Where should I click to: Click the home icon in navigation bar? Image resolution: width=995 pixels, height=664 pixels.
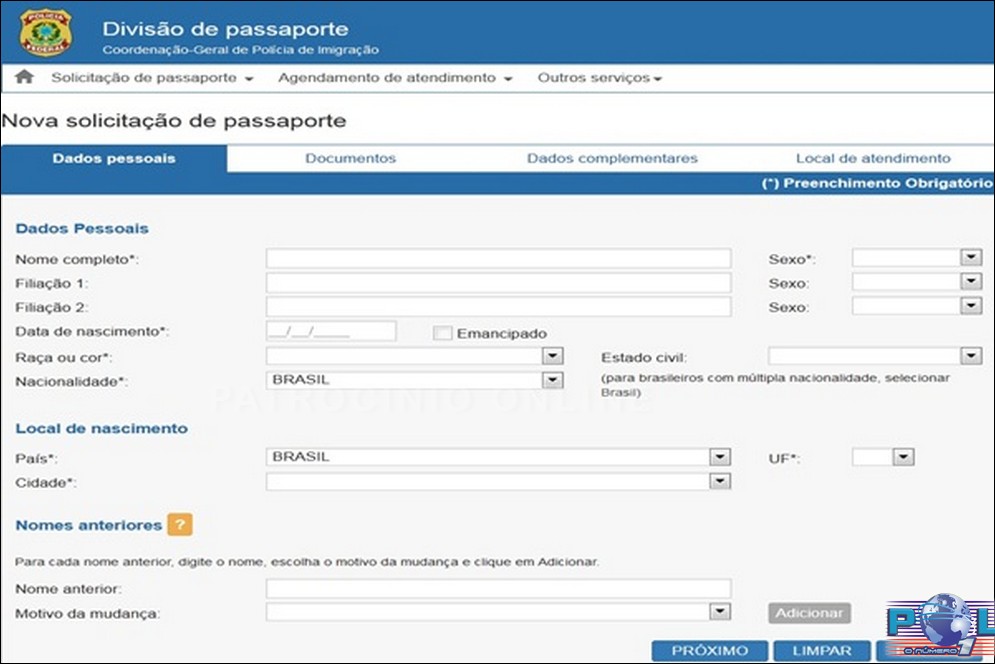click(25, 77)
